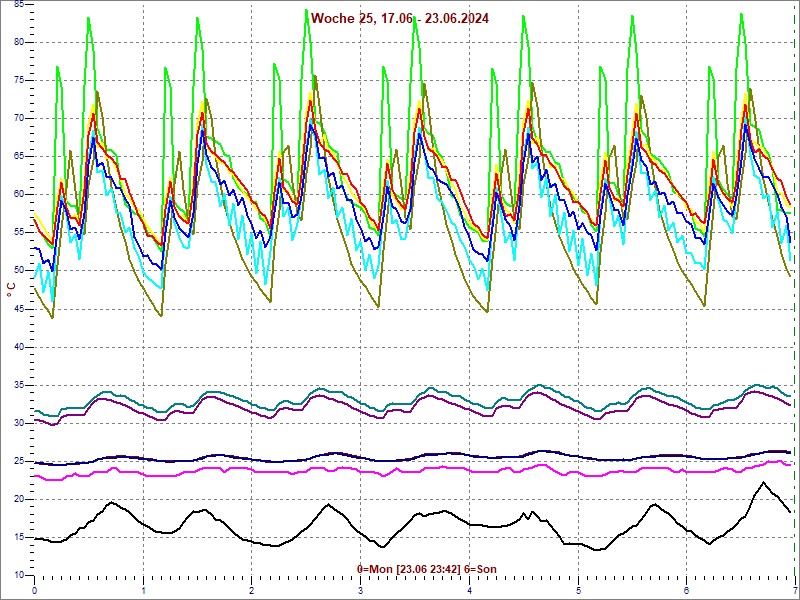Image resolution: width=800 pixels, height=600 pixels.
Task: Click day 0 label on the horizontal axis
Action: (x=34, y=592)
